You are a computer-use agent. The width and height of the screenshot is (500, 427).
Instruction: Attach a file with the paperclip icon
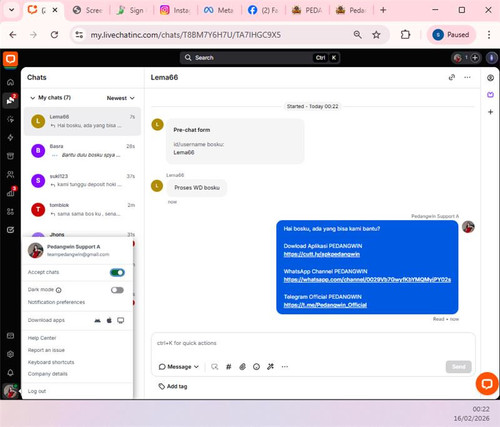coord(242,367)
